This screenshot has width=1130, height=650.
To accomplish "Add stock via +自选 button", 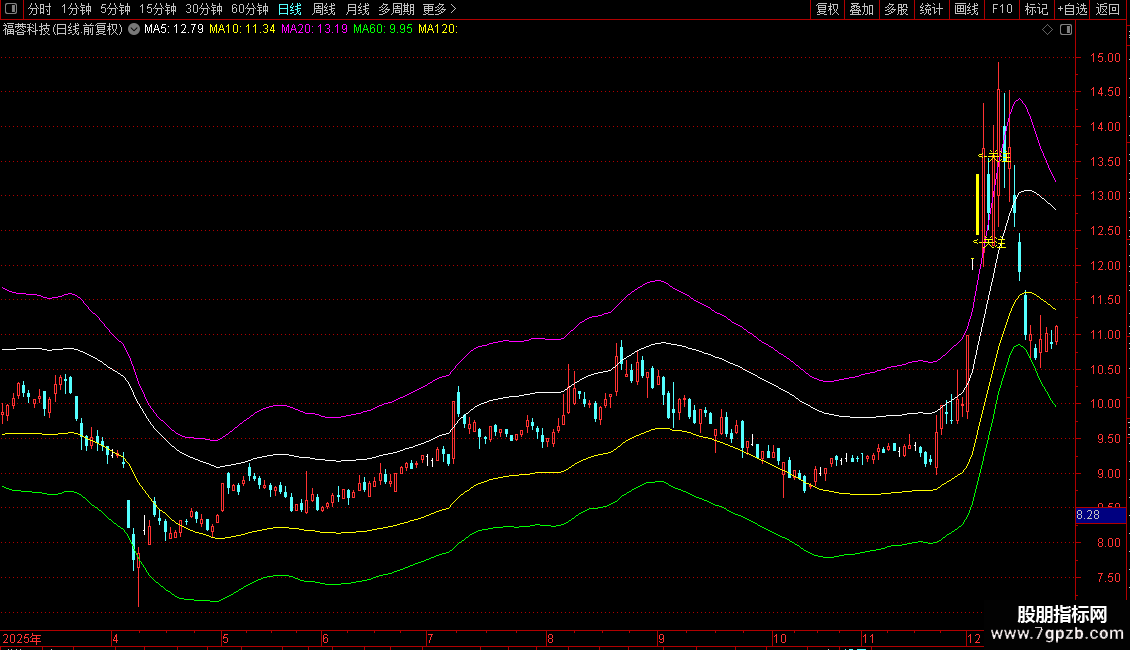I will point(1072,9).
